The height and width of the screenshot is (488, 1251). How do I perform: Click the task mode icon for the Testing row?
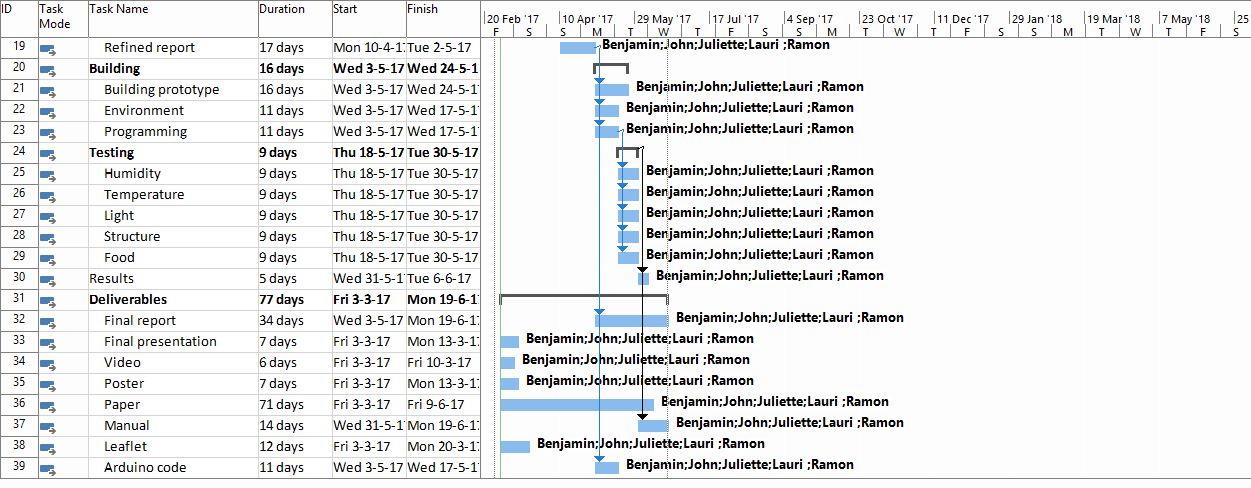click(48, 153)
